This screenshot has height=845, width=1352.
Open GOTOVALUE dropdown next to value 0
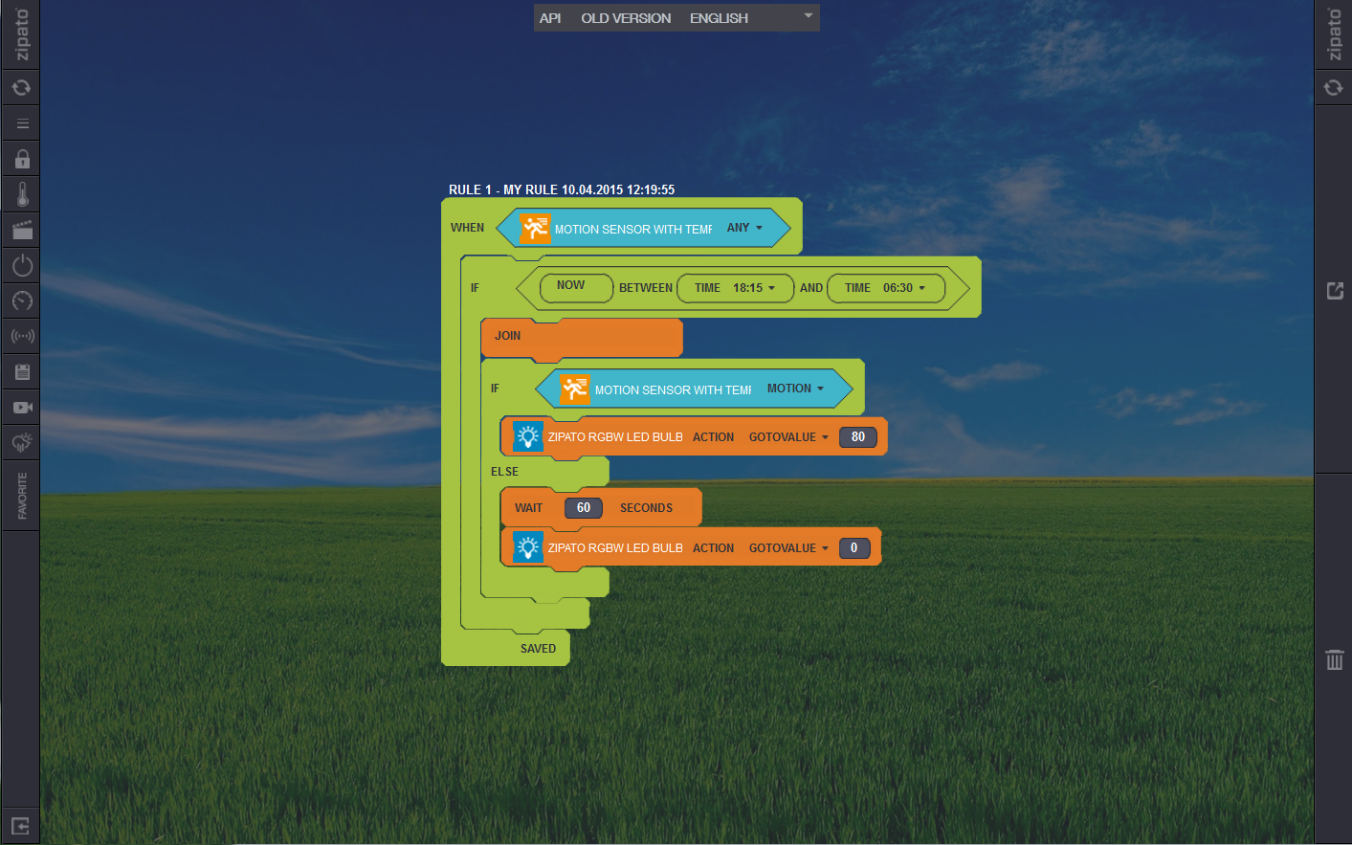click(789, 548)
